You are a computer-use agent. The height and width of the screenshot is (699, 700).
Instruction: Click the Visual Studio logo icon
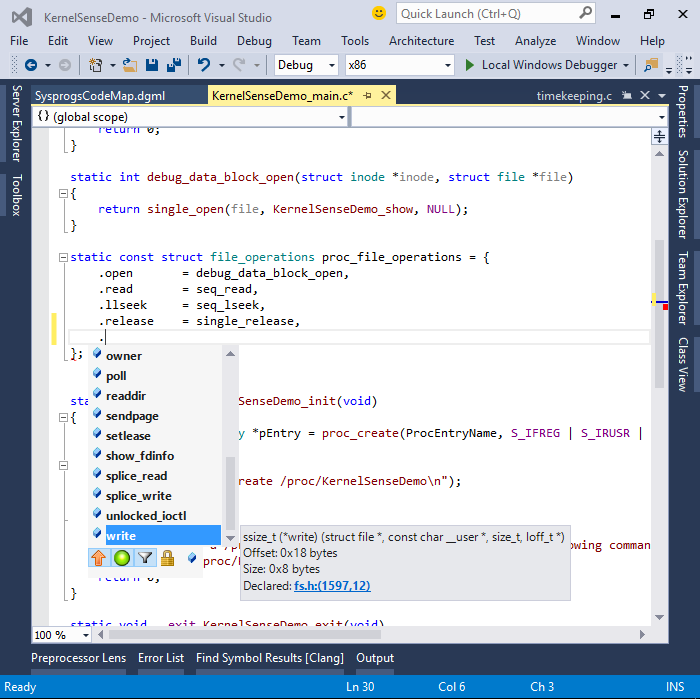21,17
